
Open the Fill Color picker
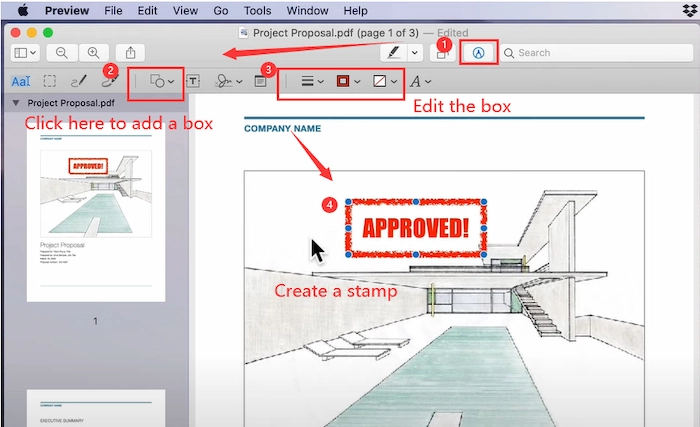pos(385,81)
